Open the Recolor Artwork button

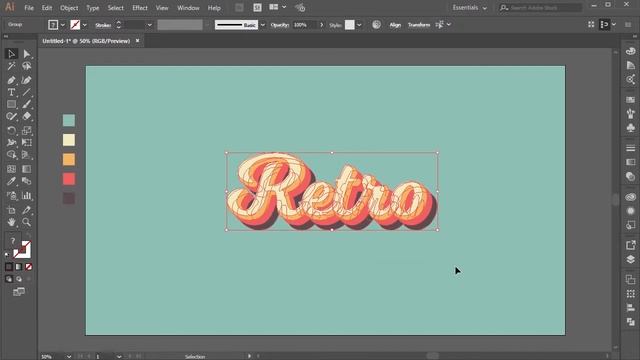[376, 24]
